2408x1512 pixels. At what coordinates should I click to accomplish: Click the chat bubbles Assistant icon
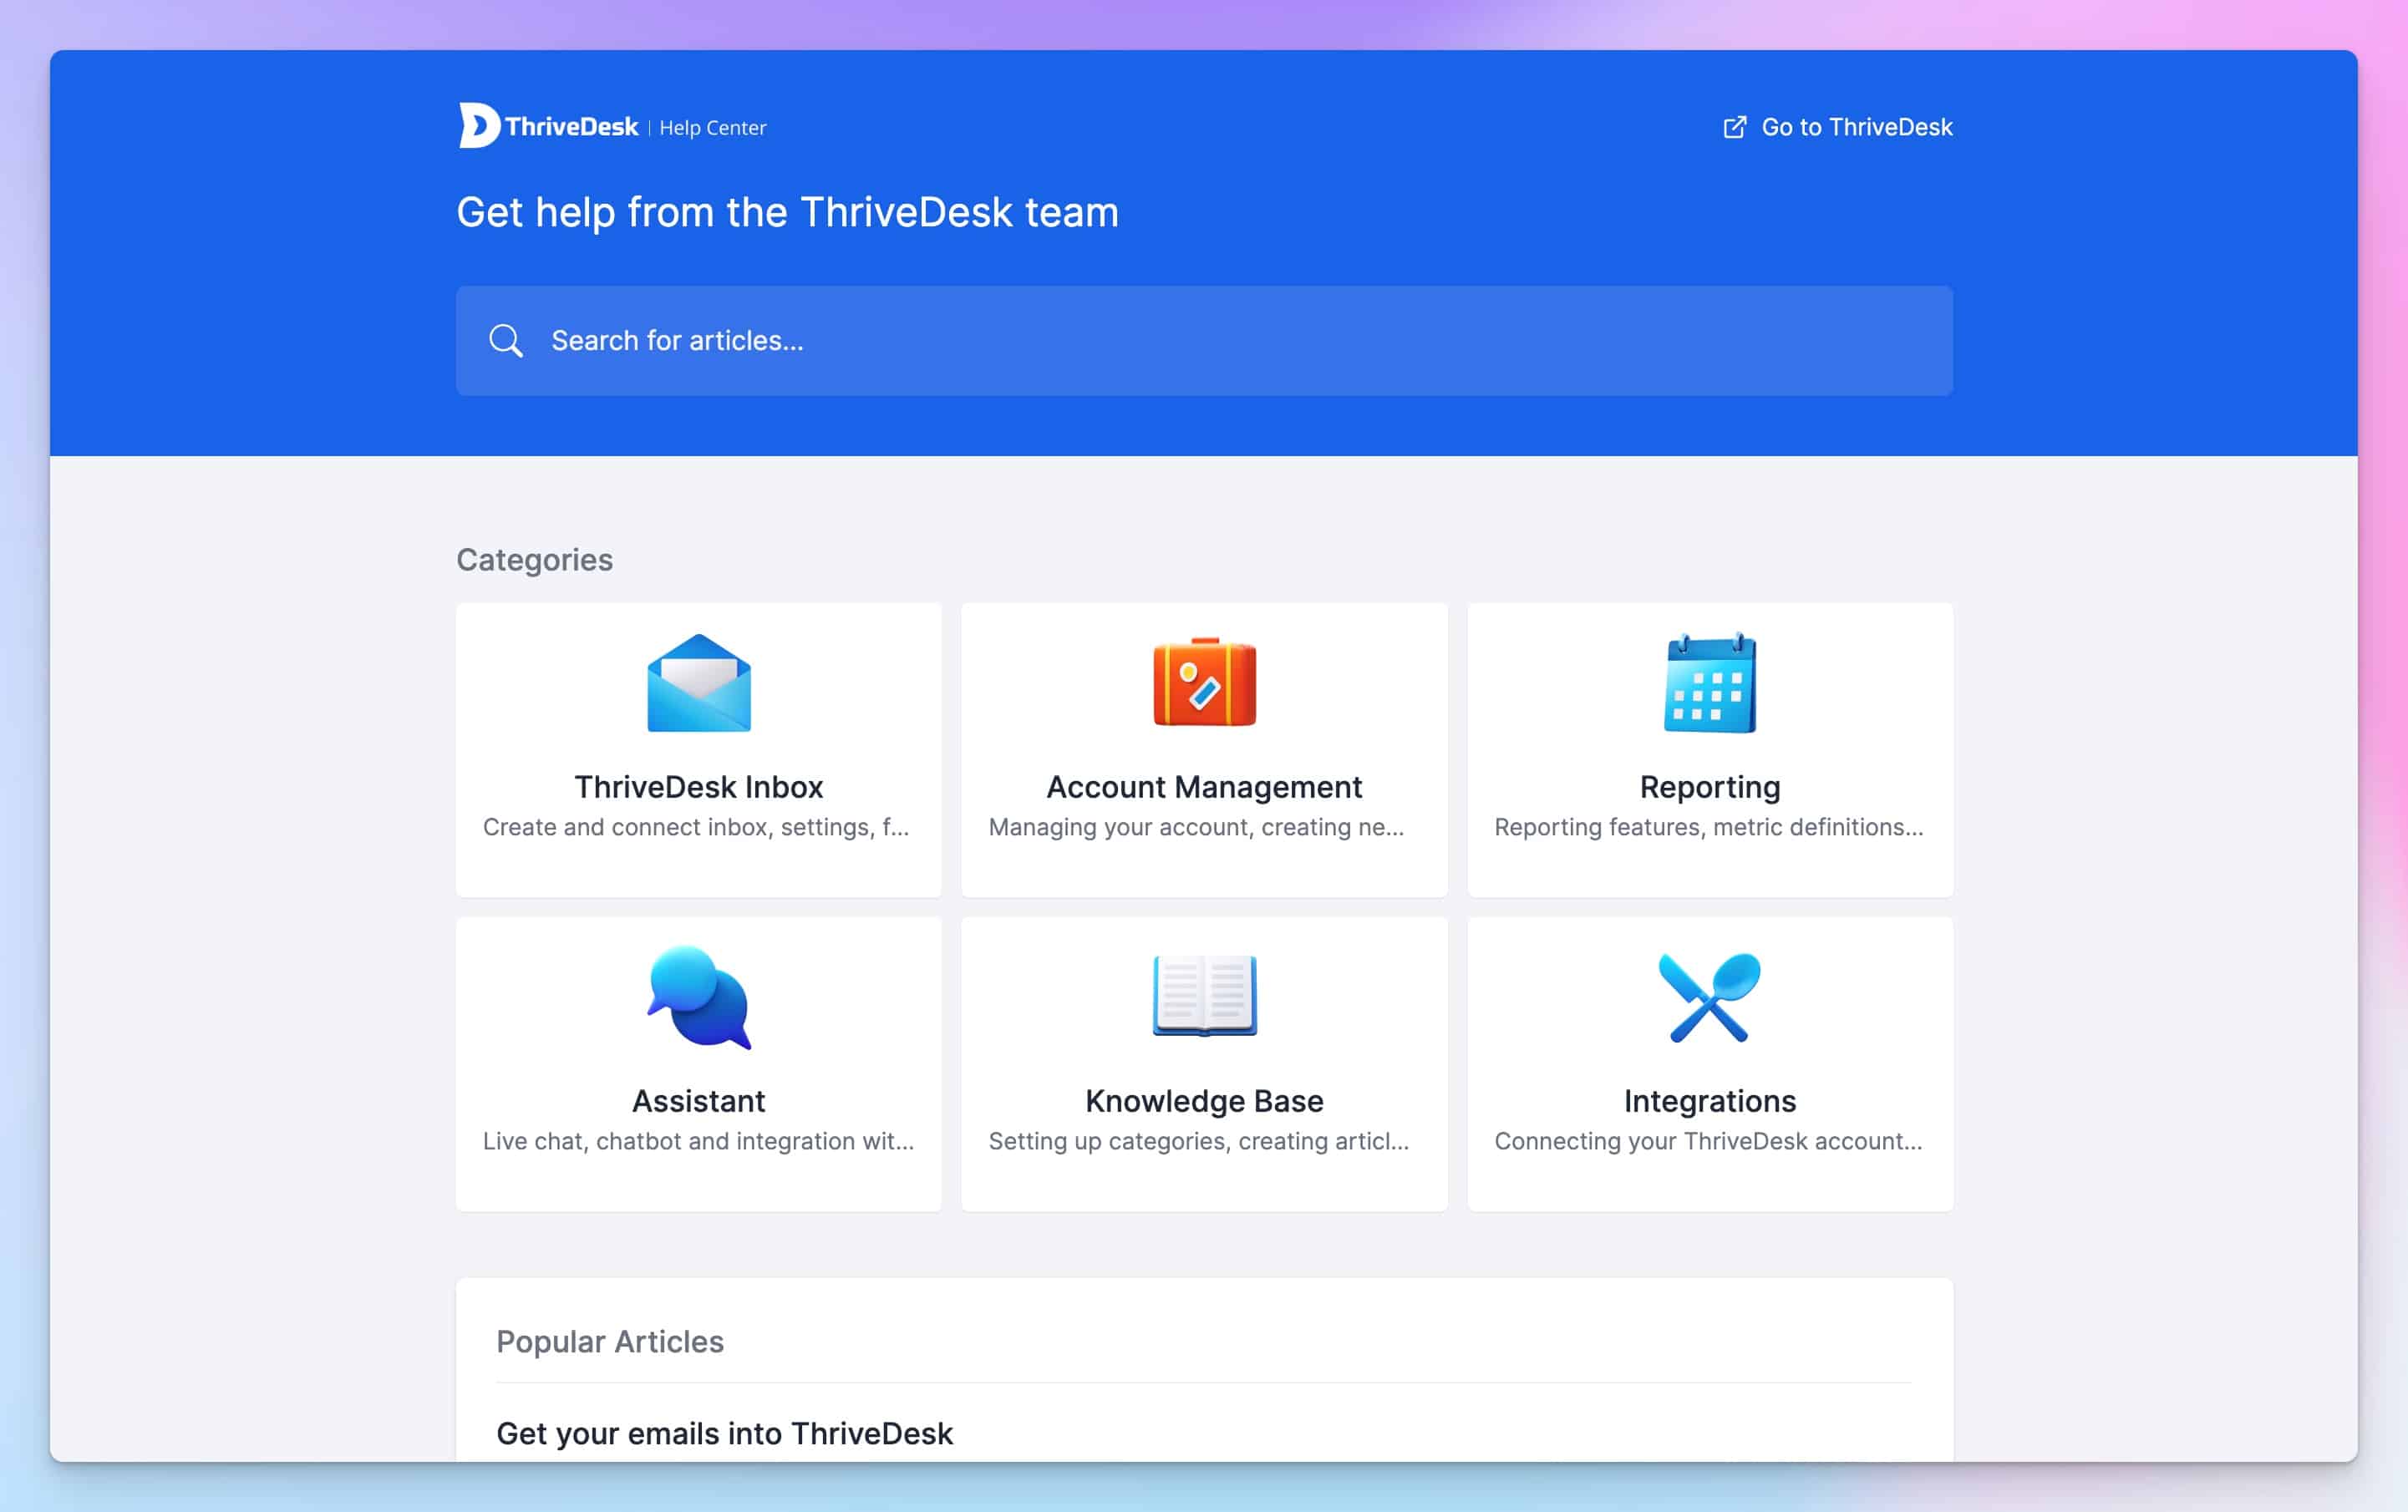pyautogui.click(x=699, y=997)
